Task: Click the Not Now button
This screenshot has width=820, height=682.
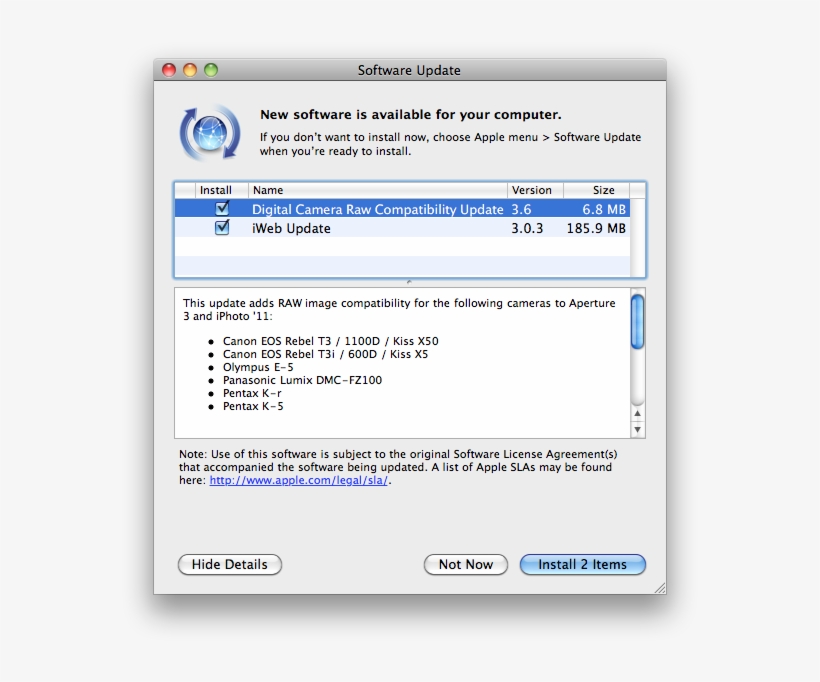Action: click(x=466, y=564)
